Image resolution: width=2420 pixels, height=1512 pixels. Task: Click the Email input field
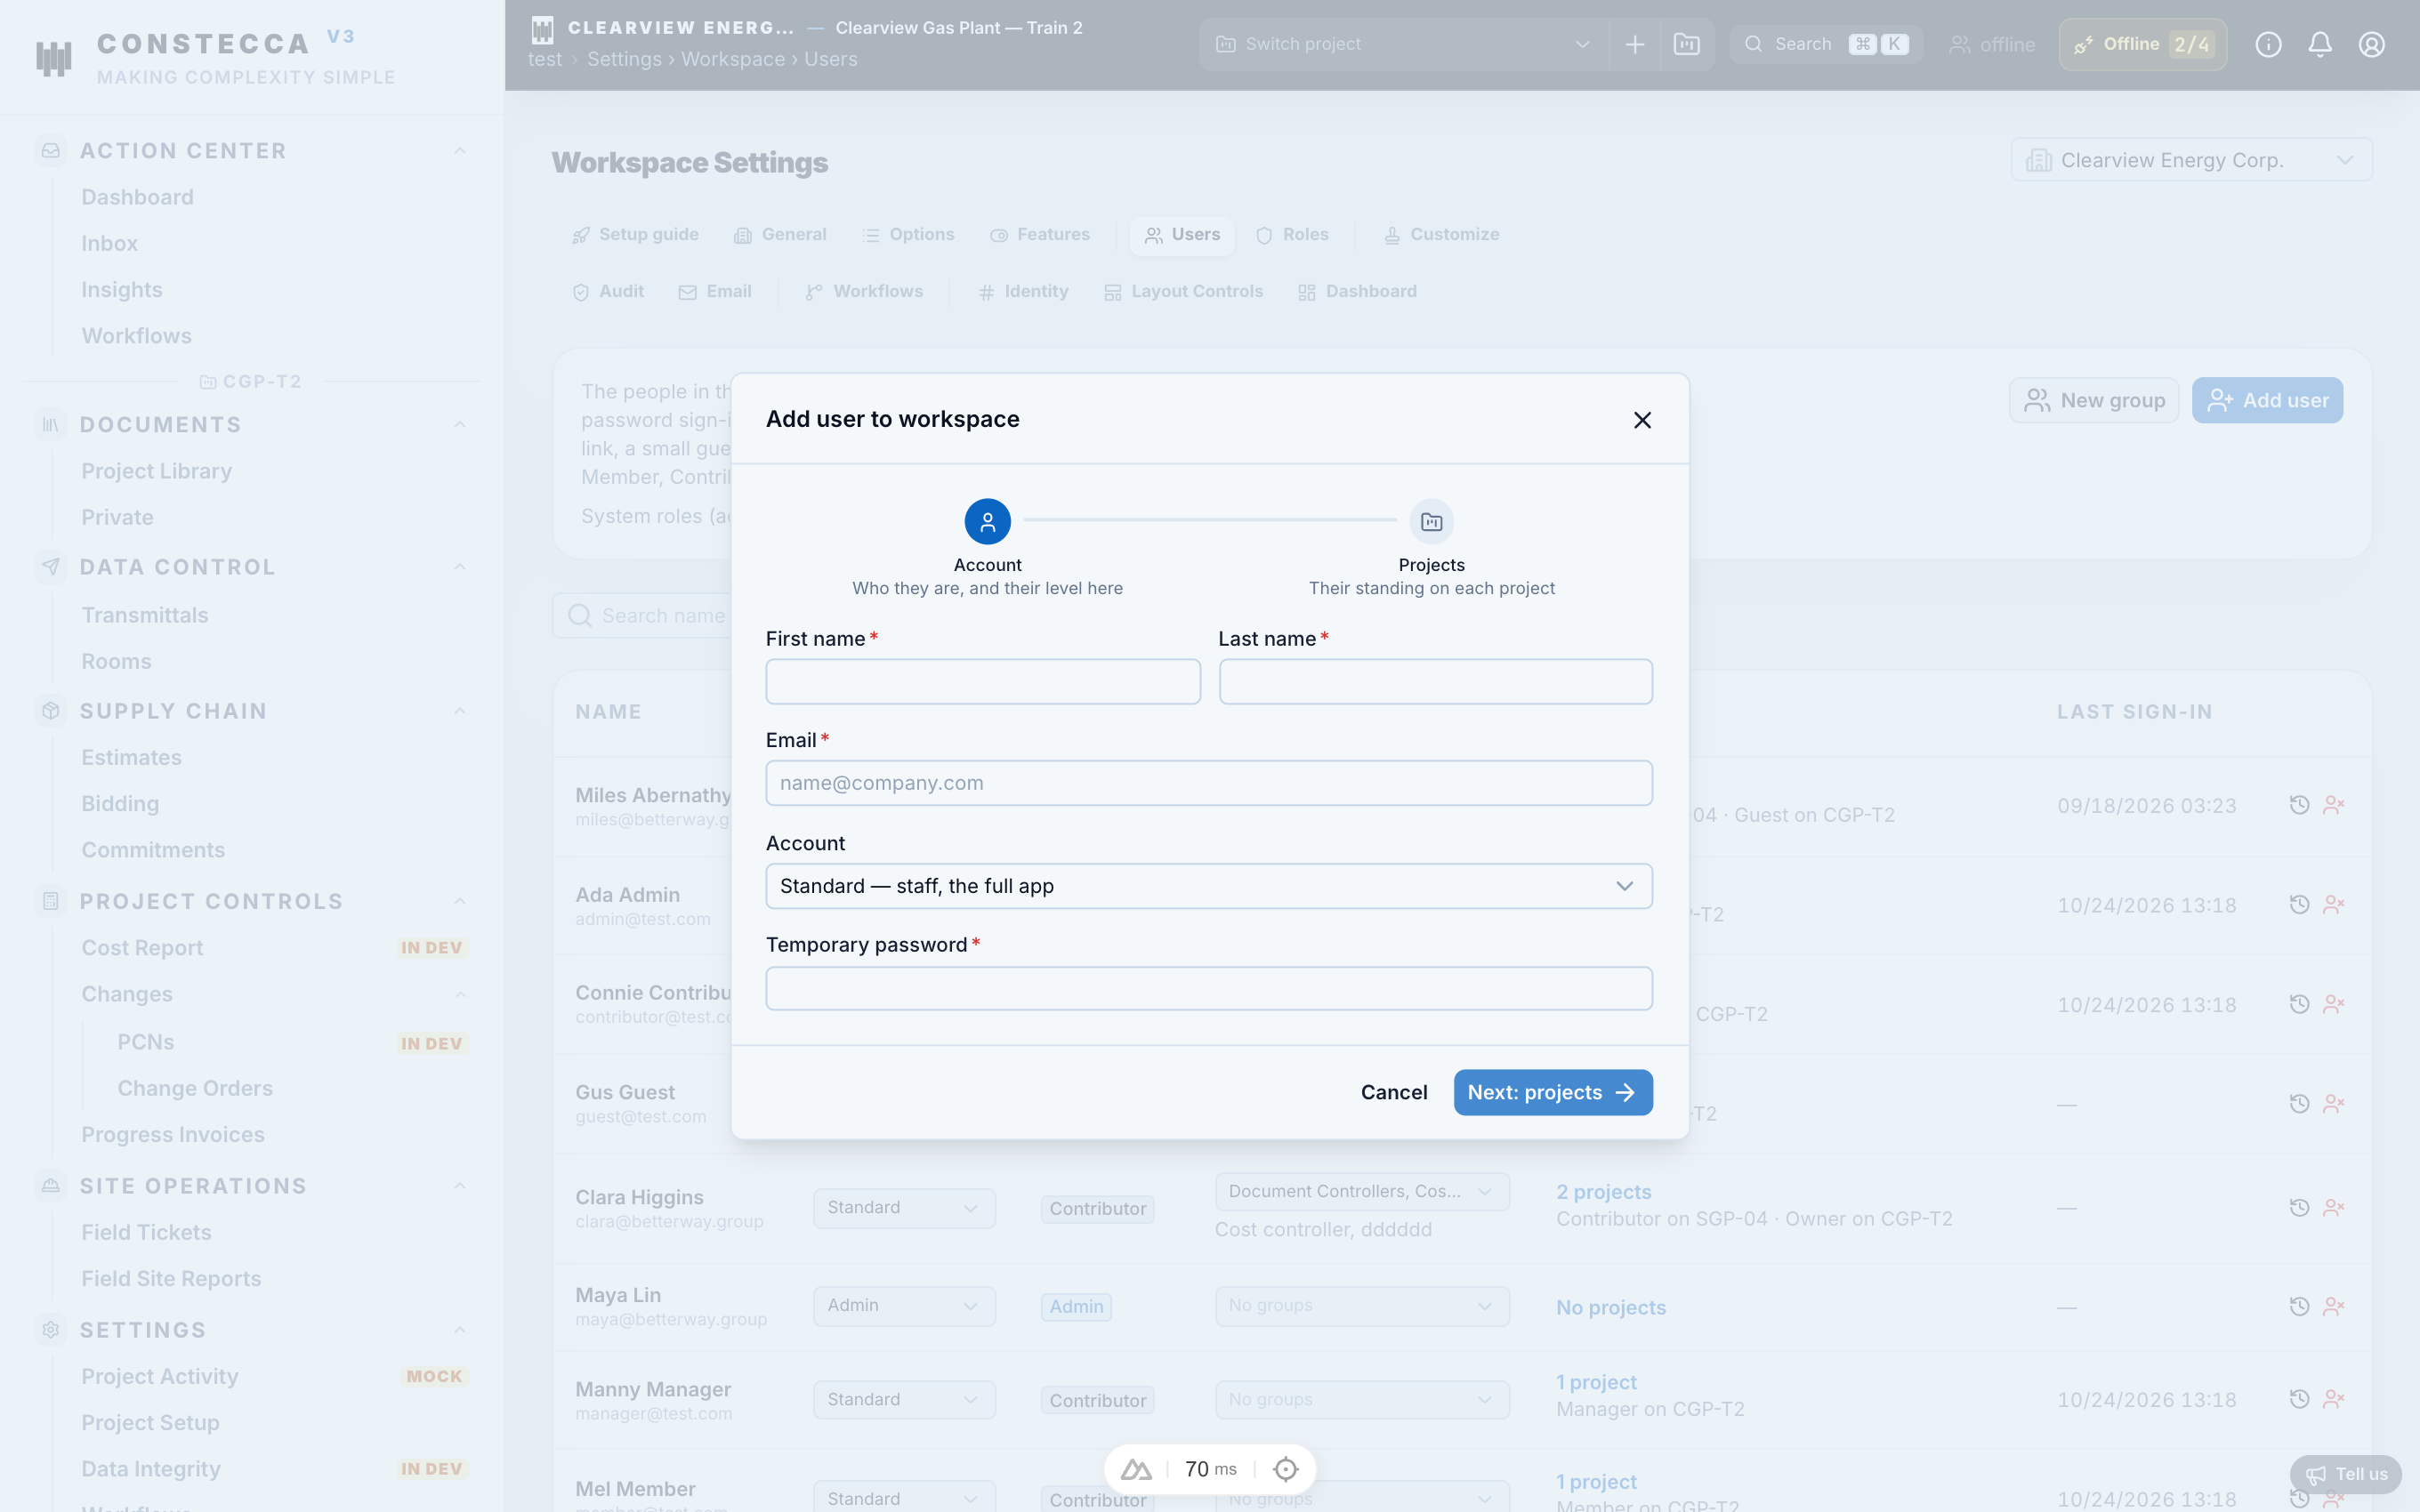1208,783
